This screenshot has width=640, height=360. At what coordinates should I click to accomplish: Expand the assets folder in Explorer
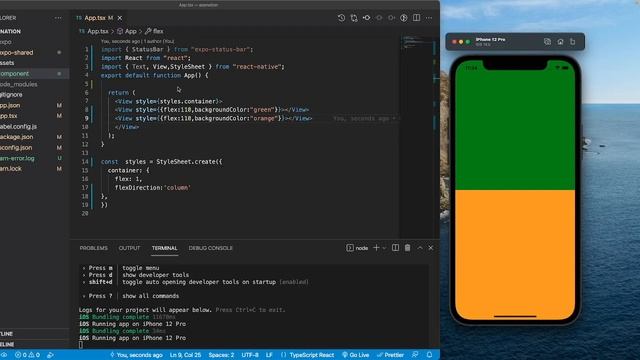pos(33,63)
